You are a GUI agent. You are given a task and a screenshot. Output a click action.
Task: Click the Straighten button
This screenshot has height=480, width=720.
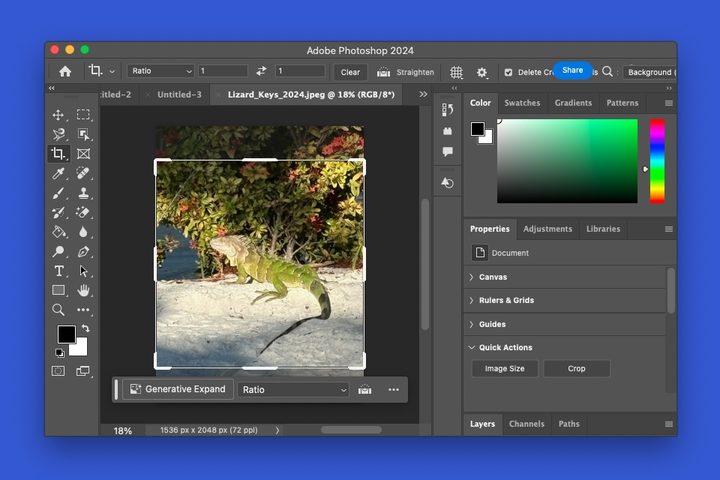point(405,72)
